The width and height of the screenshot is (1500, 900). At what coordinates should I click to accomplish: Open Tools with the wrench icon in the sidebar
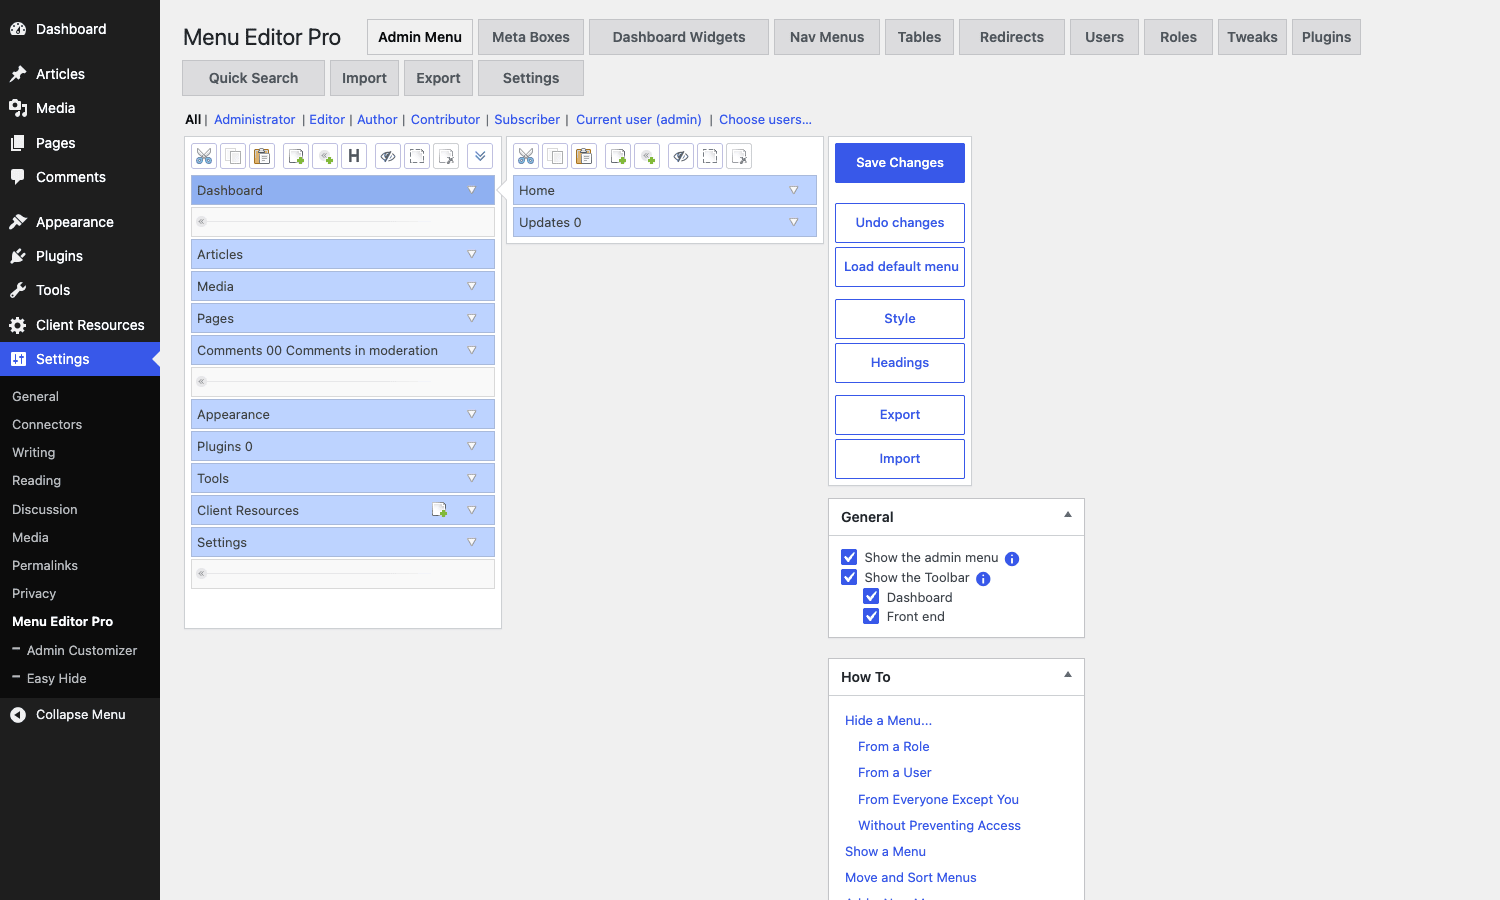pyautogui.click(x=80, y=290)
